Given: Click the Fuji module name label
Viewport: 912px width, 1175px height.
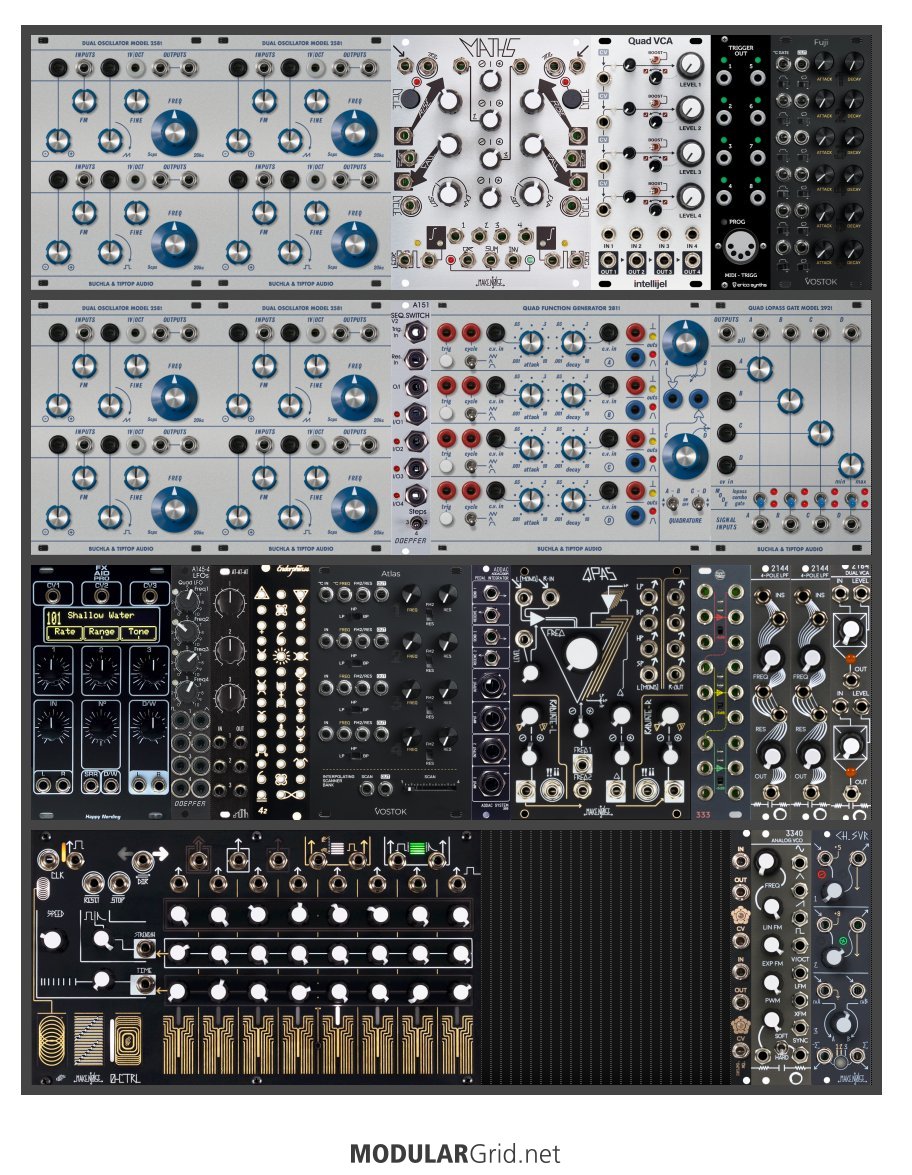Looking at the screenshot, I should pyautogui.click(x=821, y=43).
